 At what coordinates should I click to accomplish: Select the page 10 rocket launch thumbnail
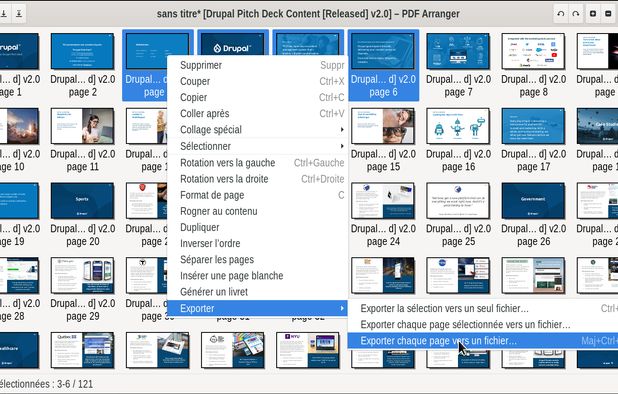[19, 126]
